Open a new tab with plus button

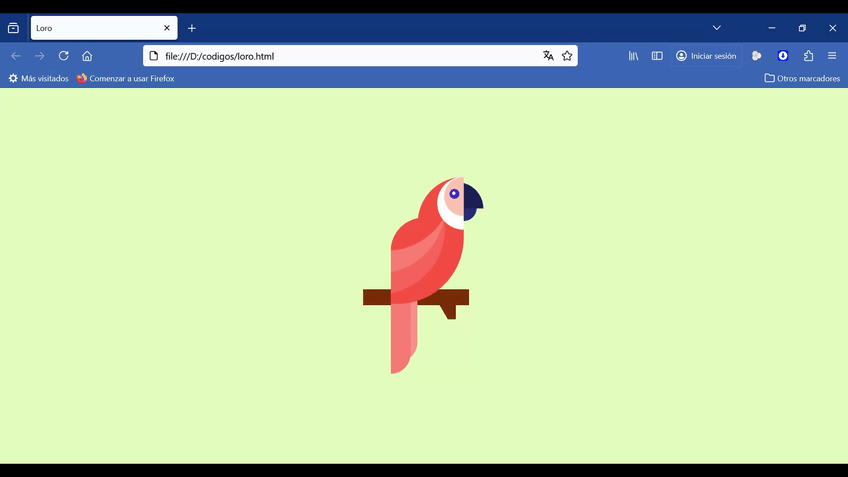click(191, 28)
